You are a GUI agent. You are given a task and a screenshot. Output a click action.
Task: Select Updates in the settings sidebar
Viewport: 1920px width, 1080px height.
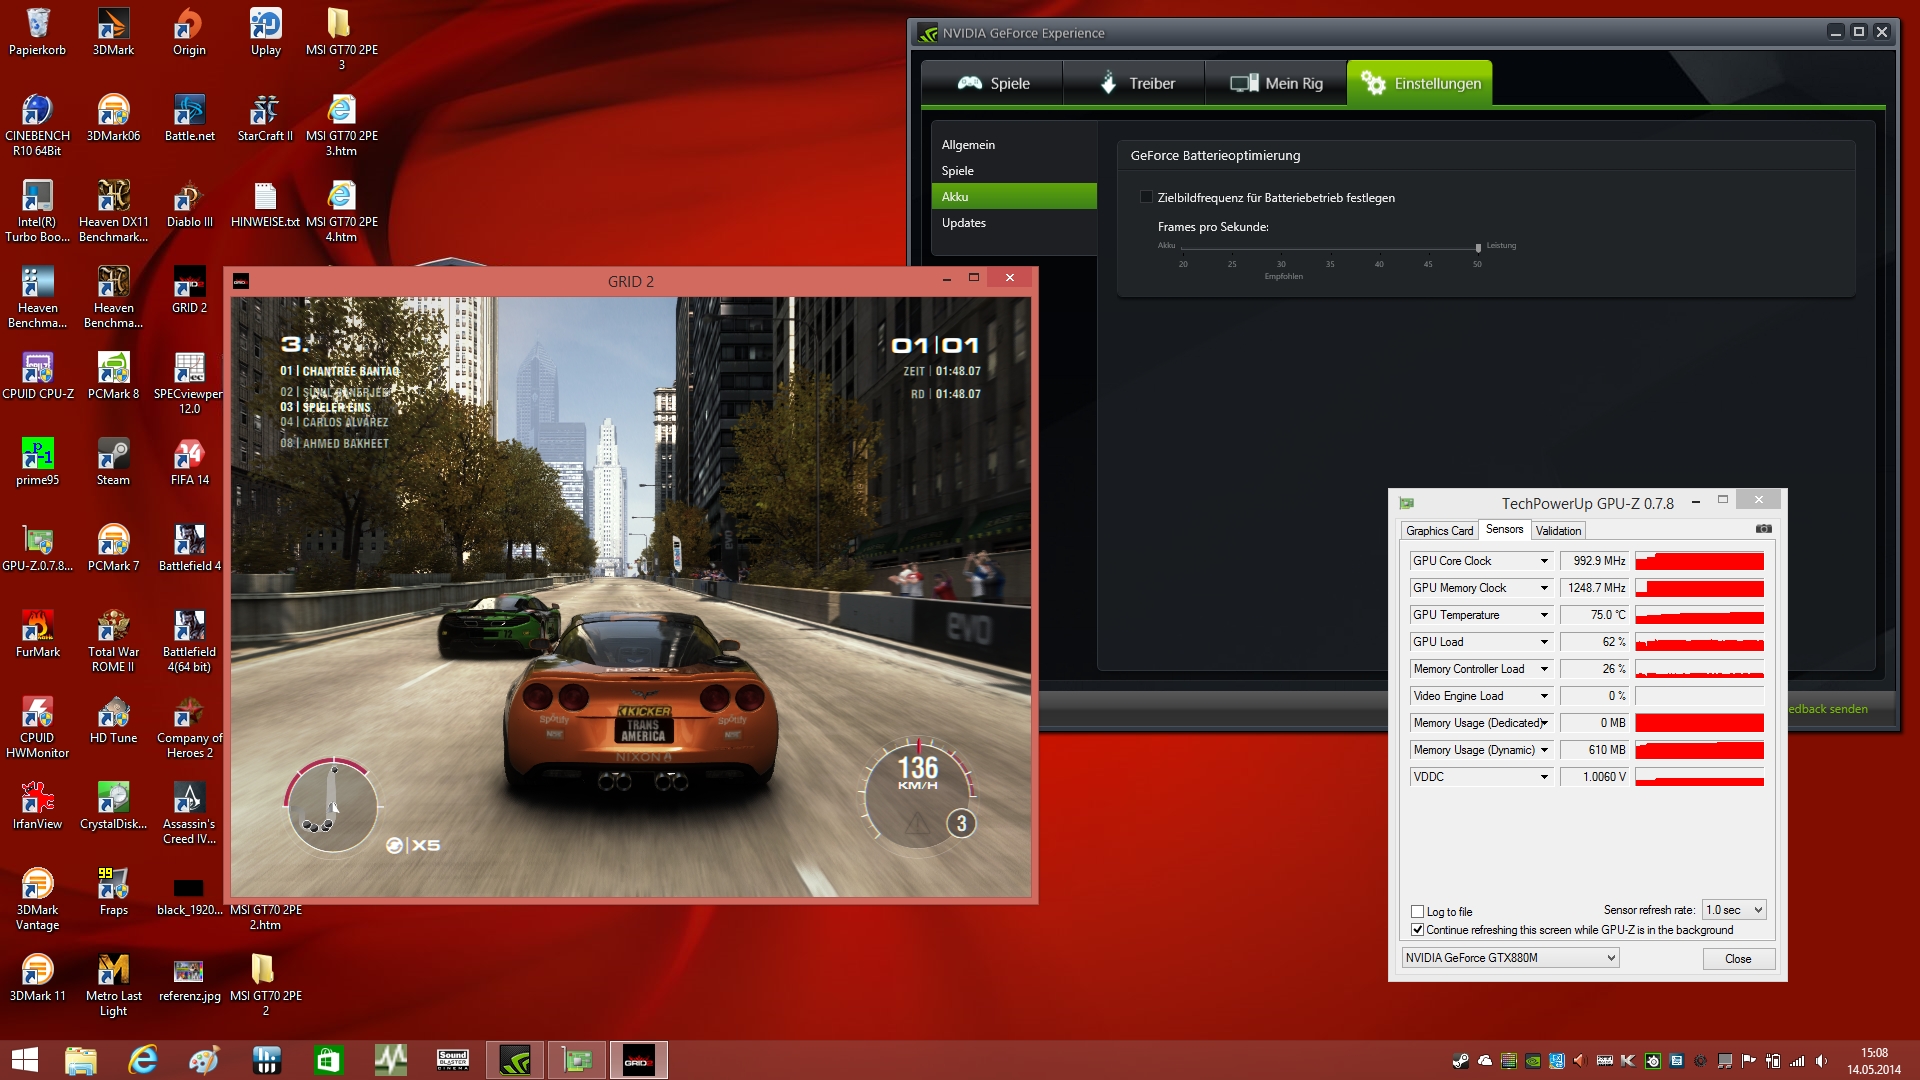[x=1014, y=223]
